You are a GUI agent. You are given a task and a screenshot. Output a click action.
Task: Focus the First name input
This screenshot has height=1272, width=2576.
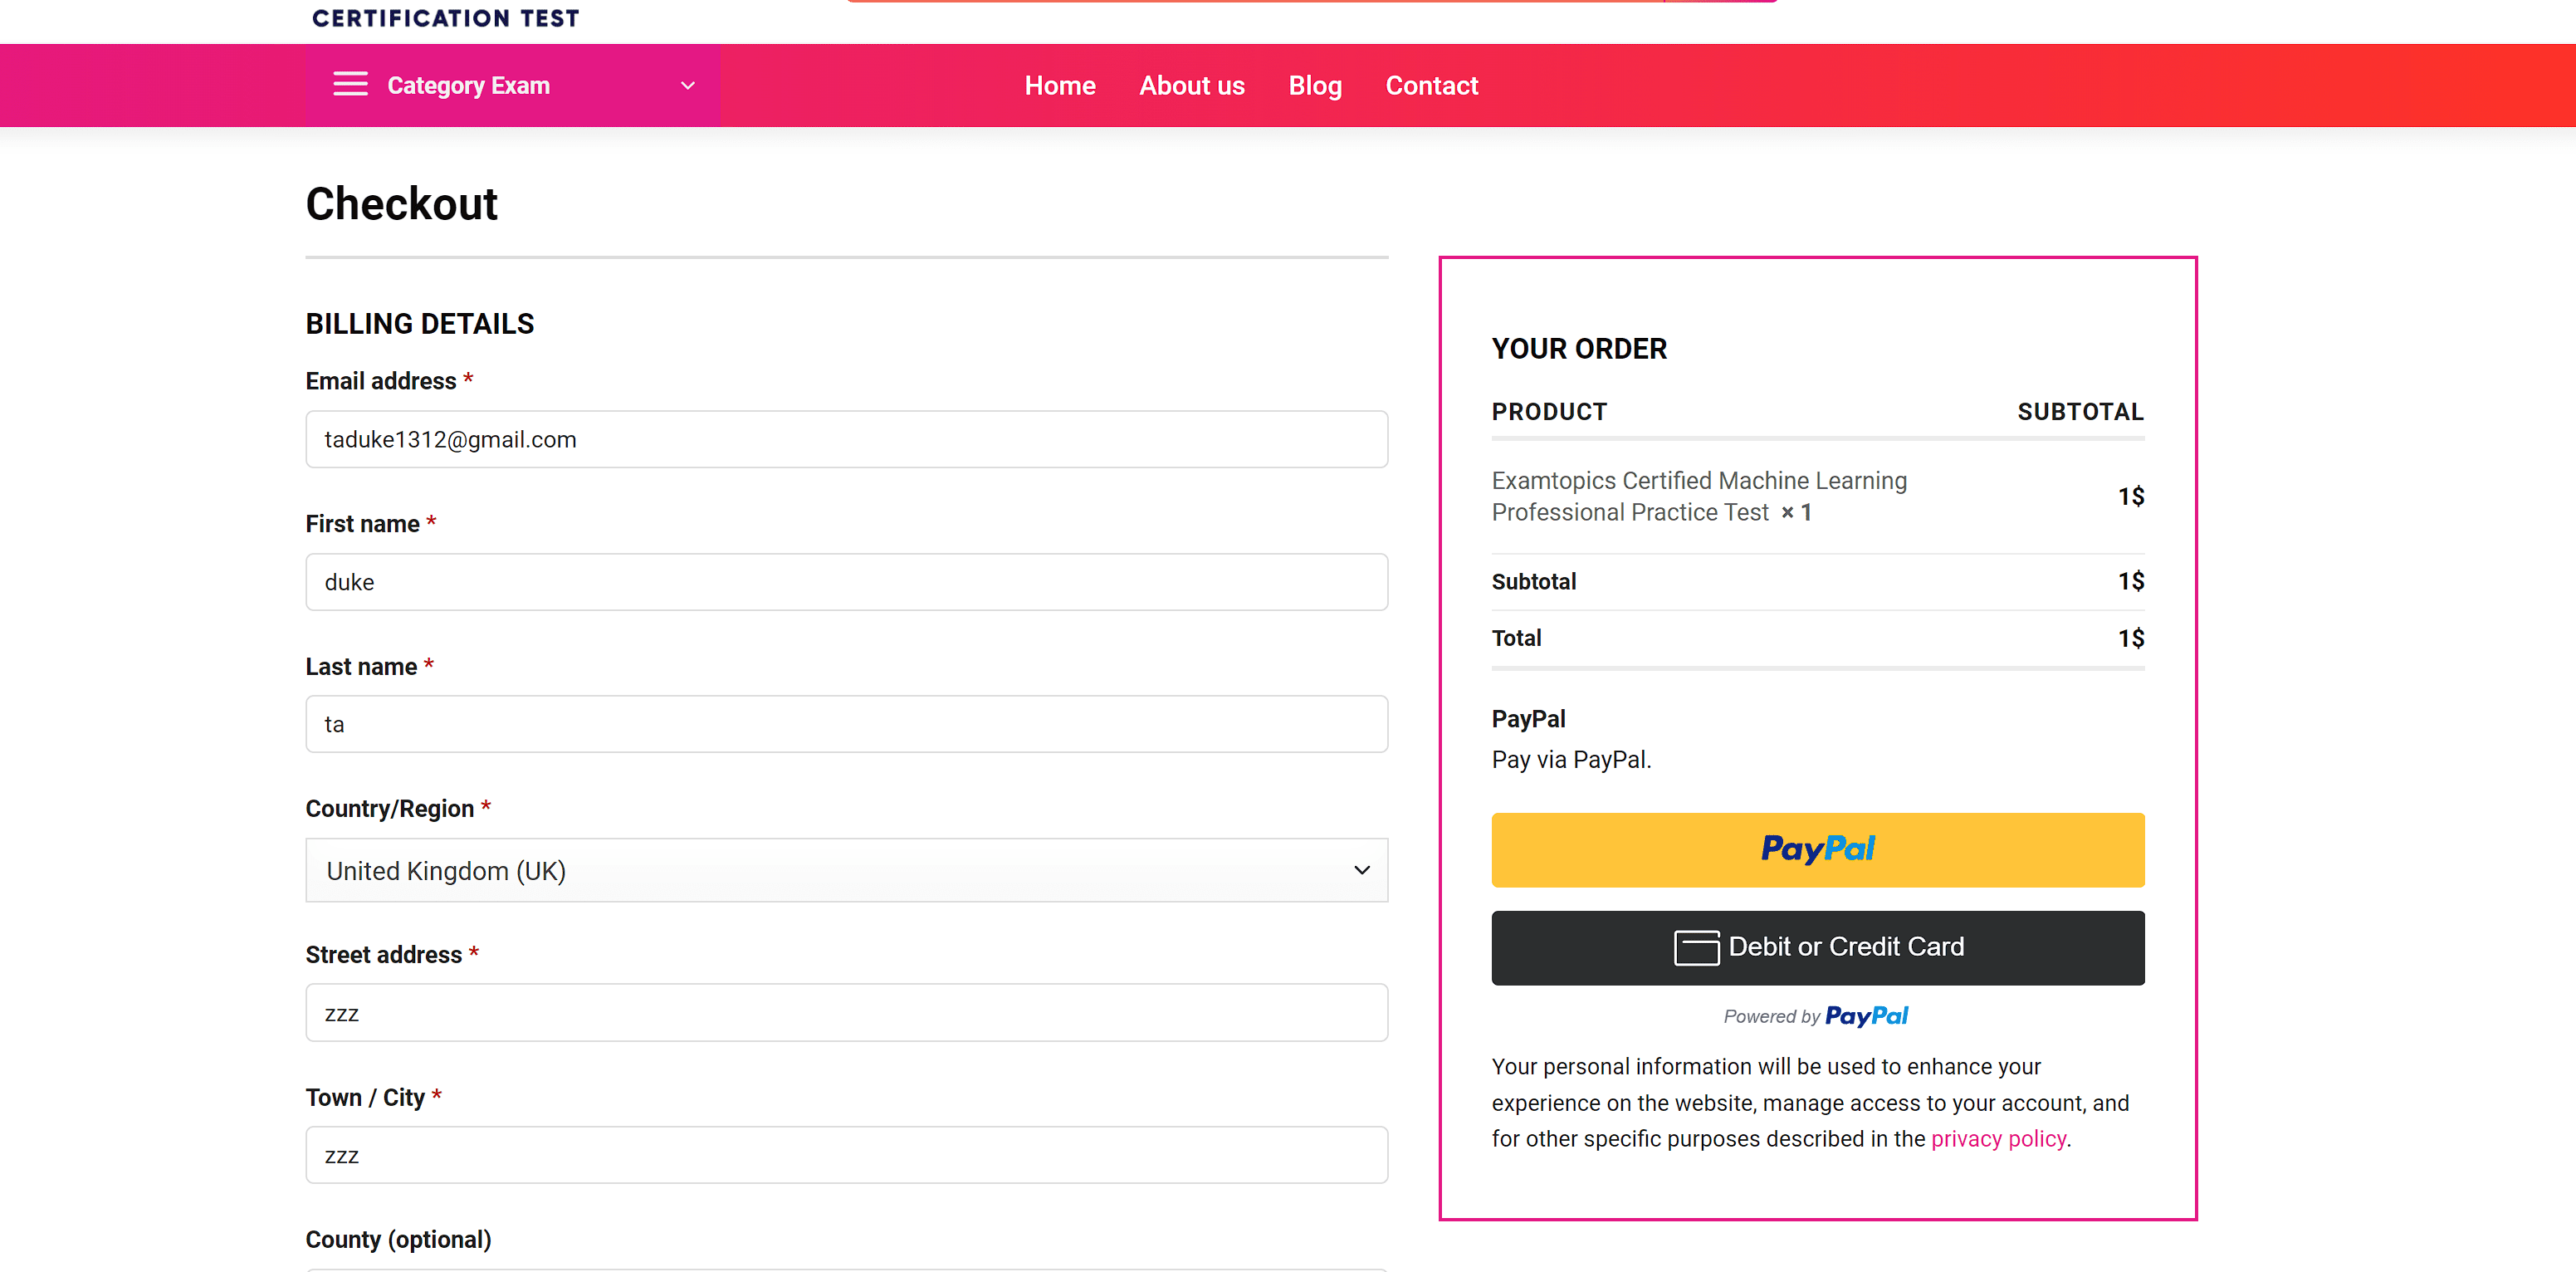(x=845, y=582)
